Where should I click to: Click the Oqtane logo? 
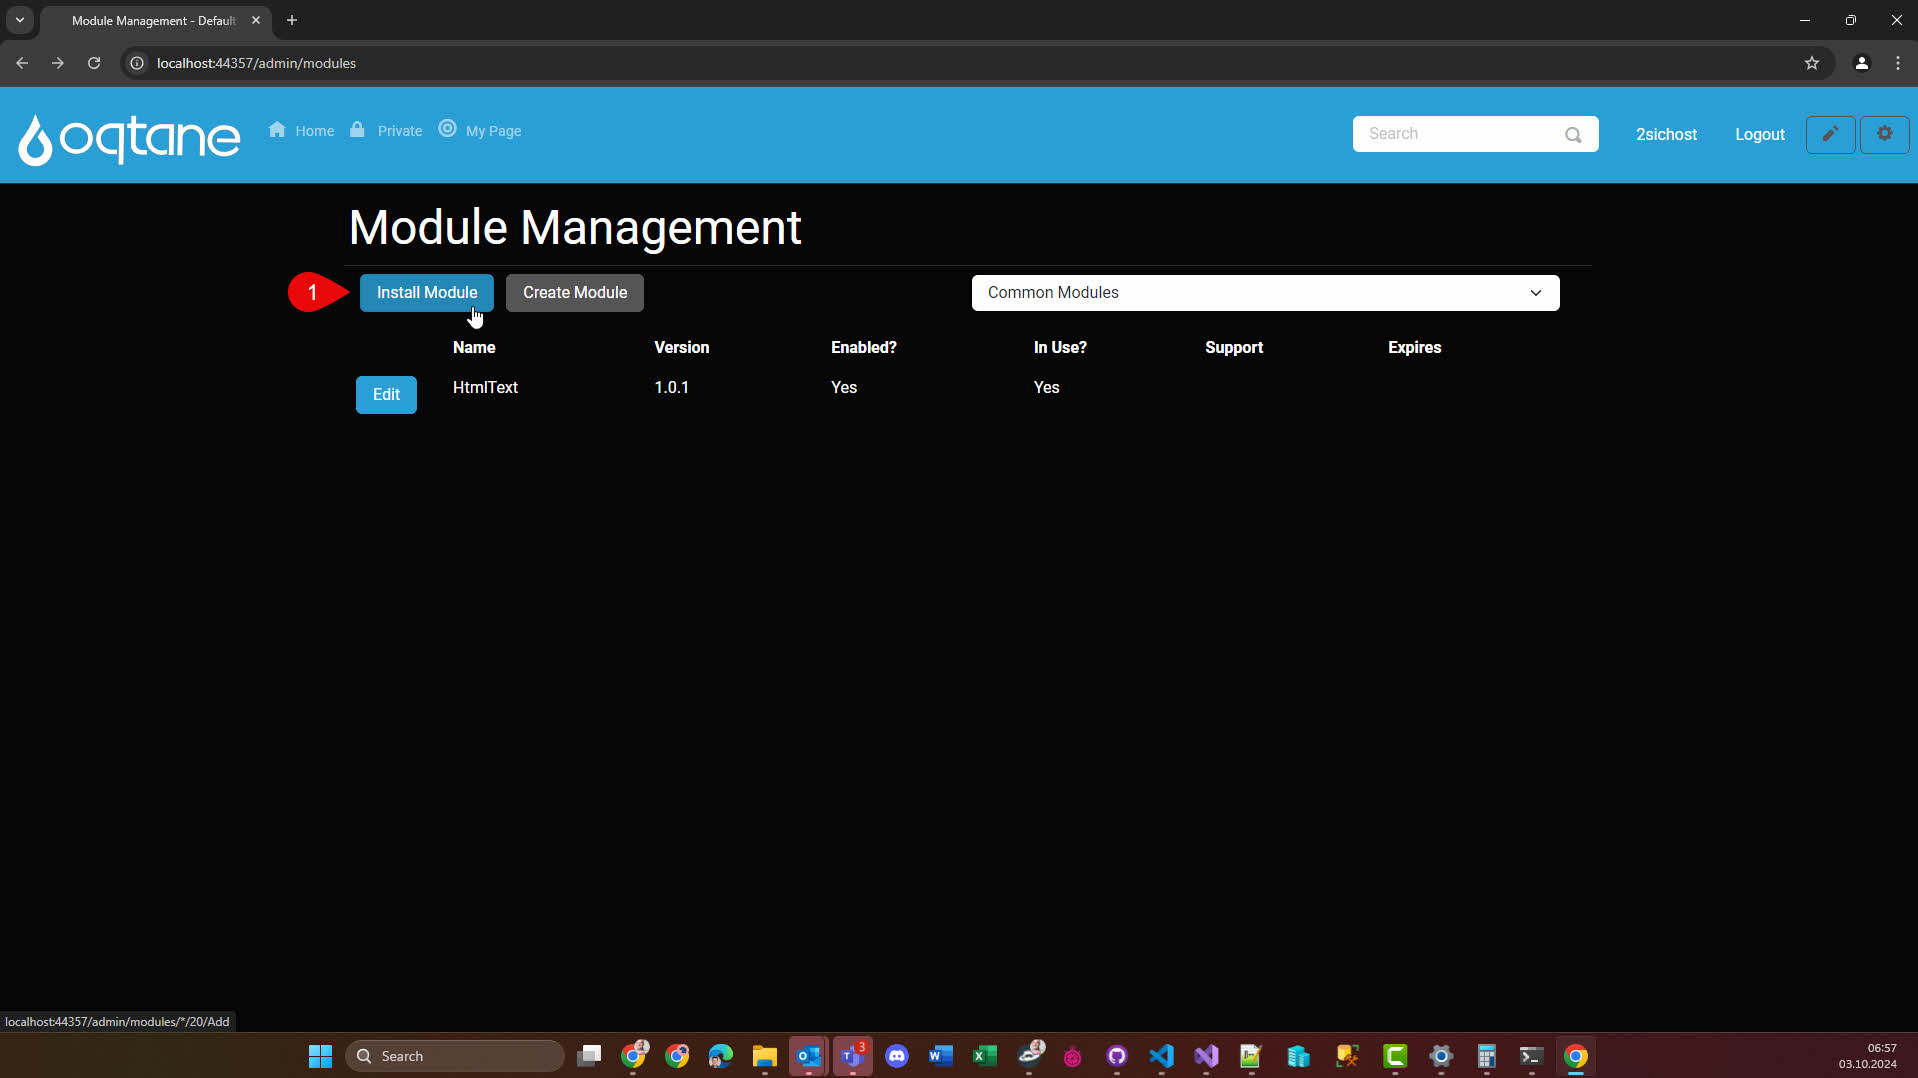coord(129,138)
